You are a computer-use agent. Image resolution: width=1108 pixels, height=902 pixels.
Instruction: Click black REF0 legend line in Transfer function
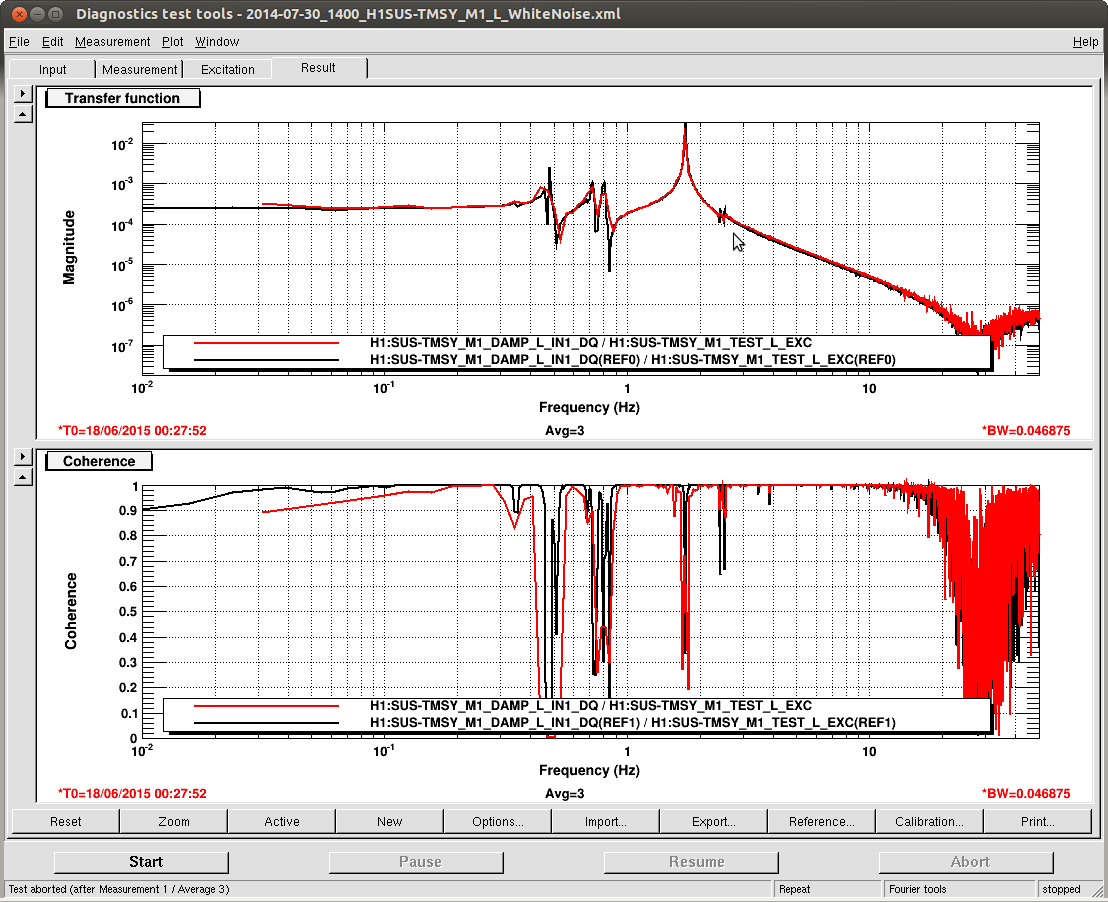point(266,360)
